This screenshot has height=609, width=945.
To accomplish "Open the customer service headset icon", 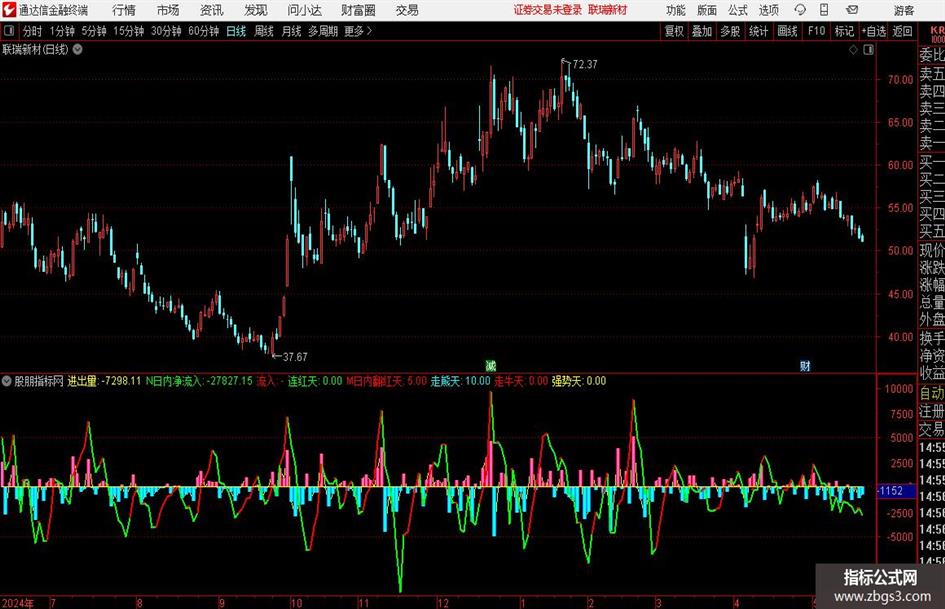I will coord(800,10).
